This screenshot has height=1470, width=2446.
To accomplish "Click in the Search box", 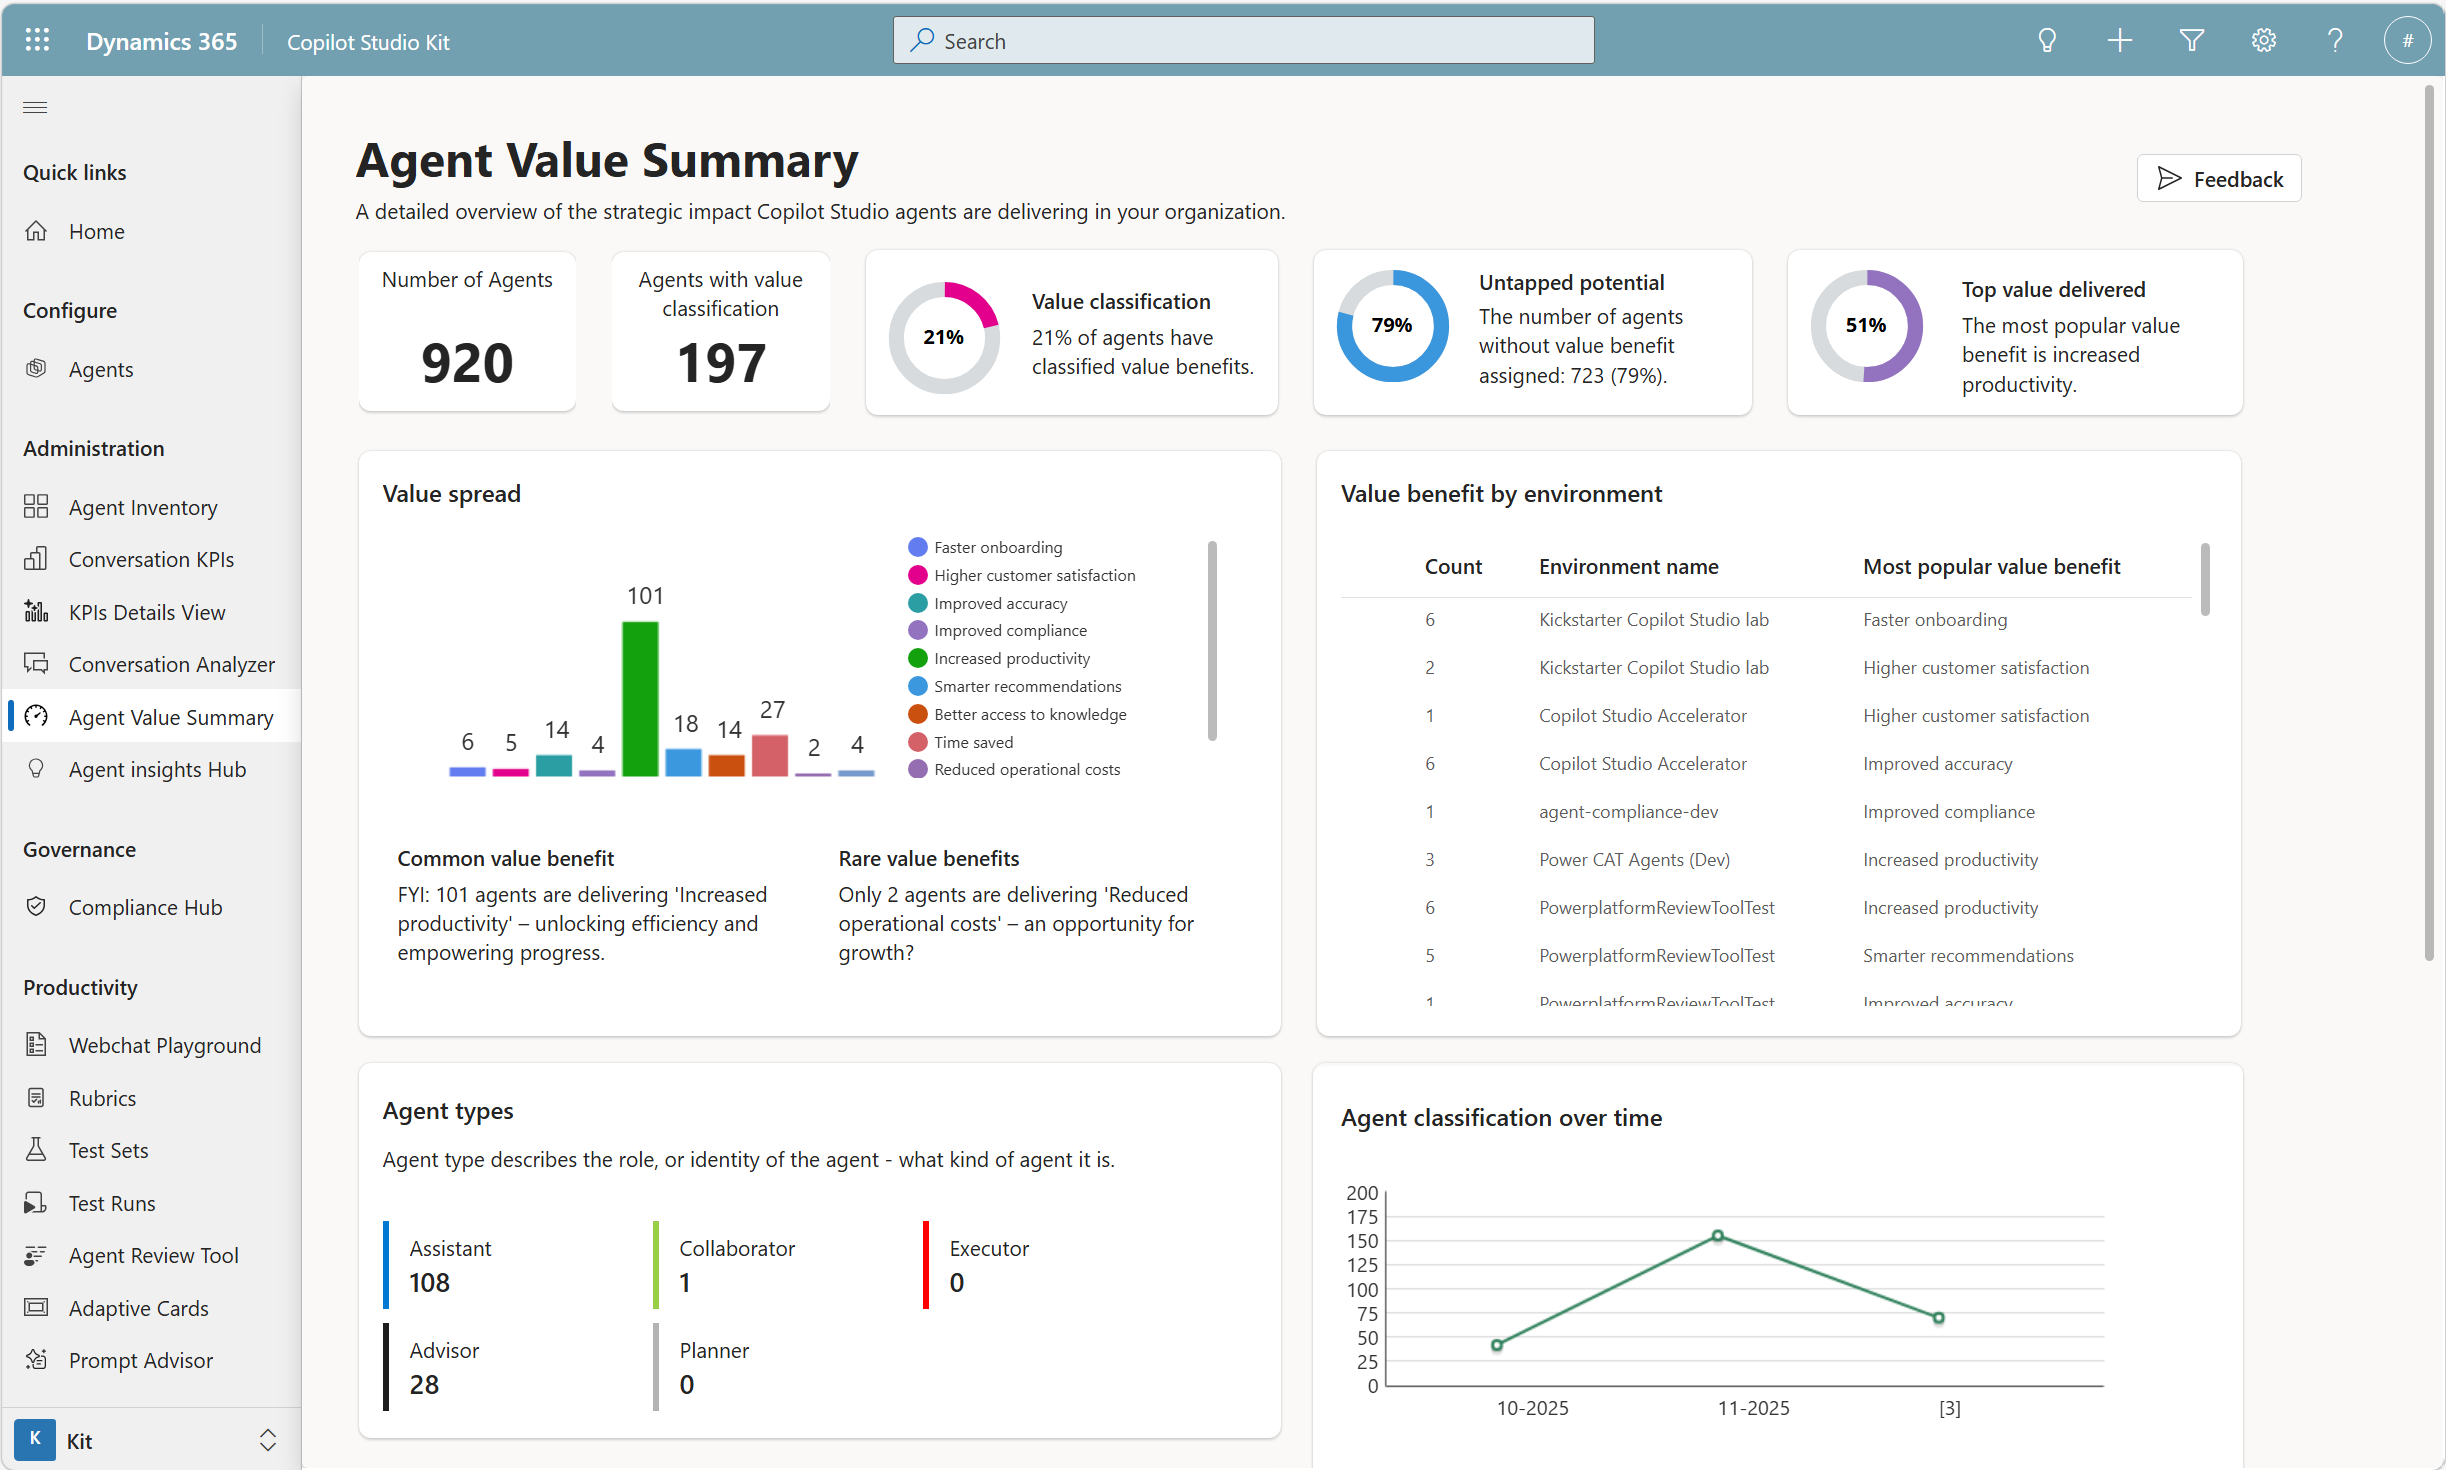I will 1243,41.
